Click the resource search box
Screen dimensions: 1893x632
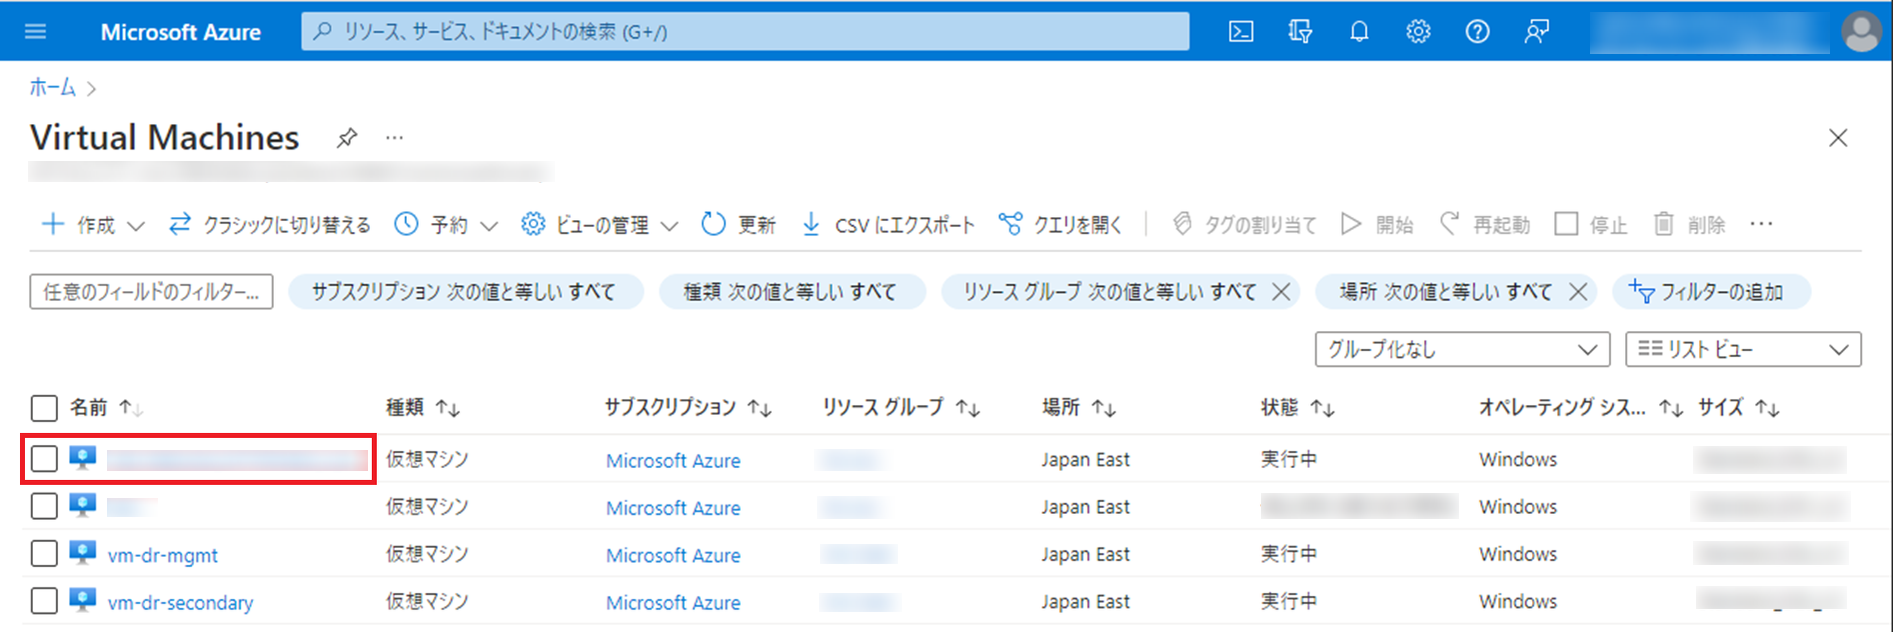coord(745,32)
